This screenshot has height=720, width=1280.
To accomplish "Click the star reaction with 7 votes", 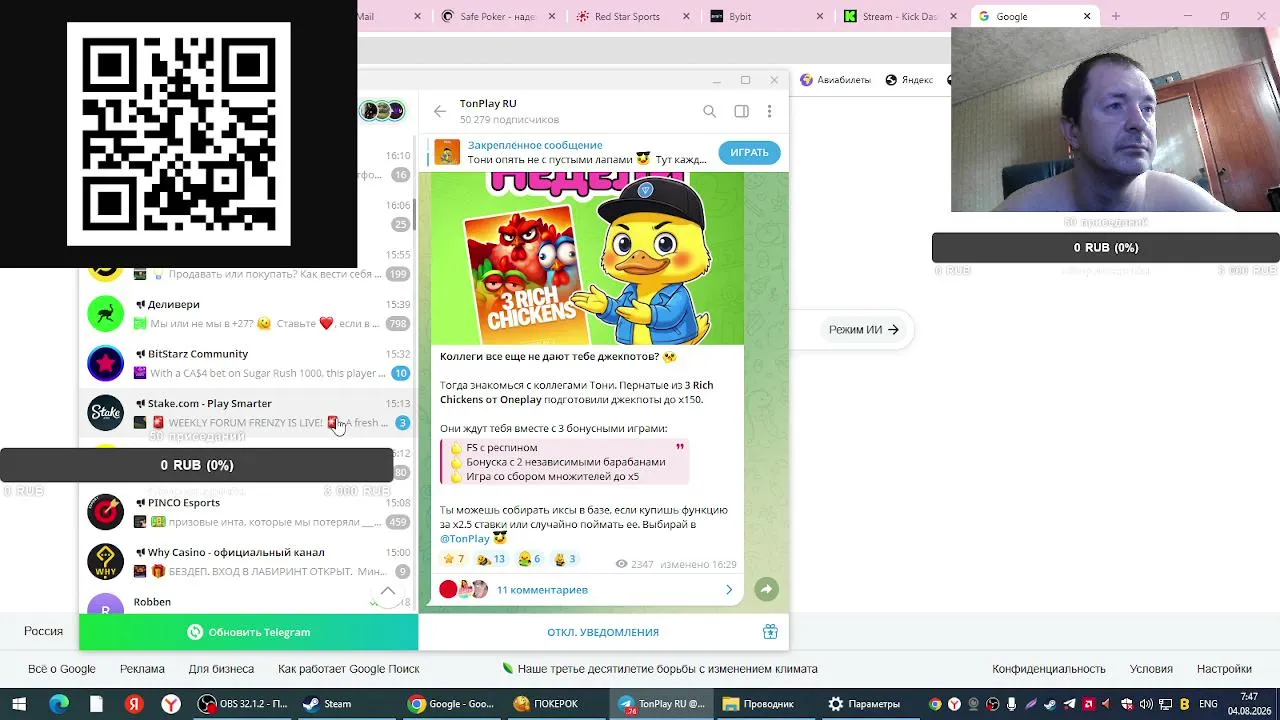I will 453,559.
